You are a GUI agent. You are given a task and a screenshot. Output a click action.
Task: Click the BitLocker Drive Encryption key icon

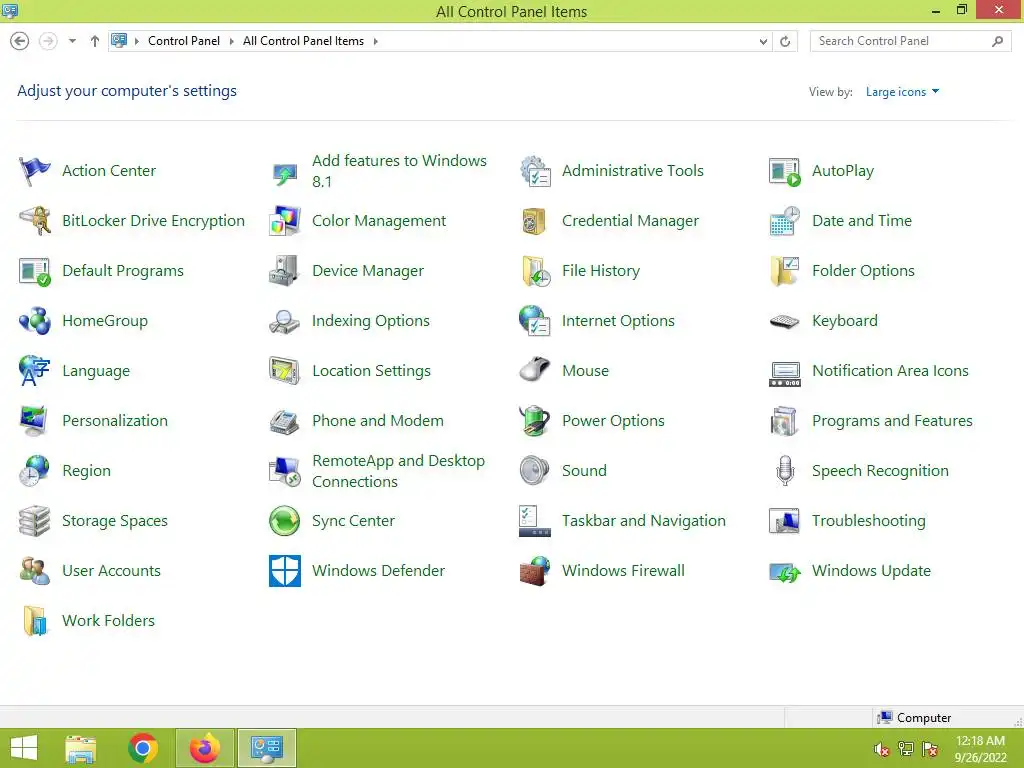(x=34, y=221)
